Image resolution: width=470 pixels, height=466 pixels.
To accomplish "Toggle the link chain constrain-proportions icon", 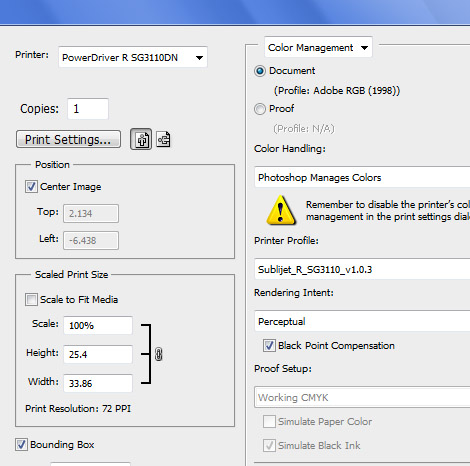I will (x=159, y=354).
